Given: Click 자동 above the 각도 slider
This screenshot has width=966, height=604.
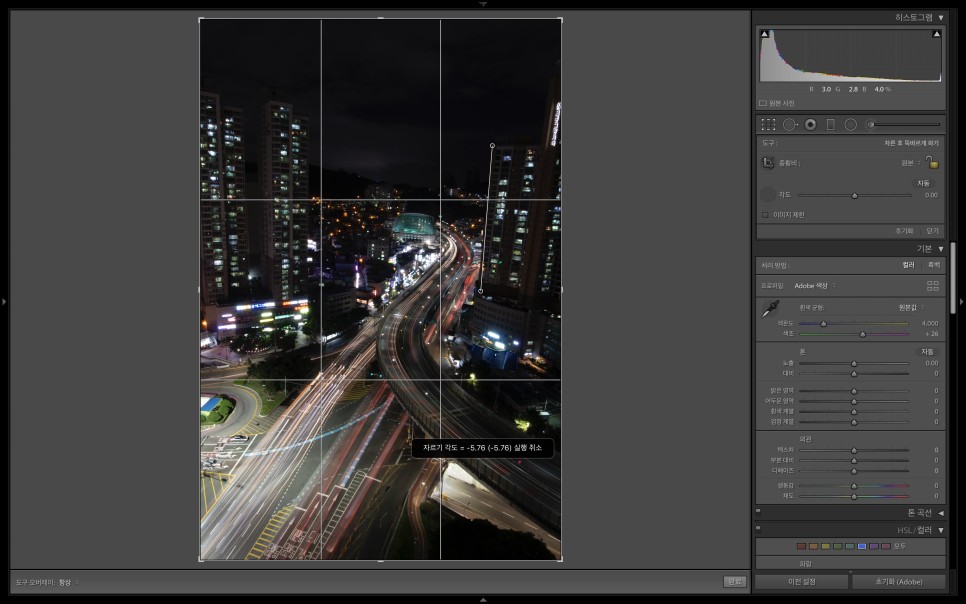Looking at the screenshot, I should tap(923, 183).
